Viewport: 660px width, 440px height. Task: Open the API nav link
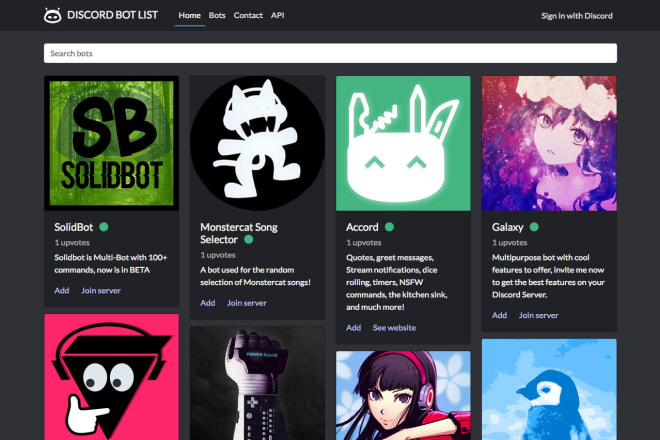click(277, 15)
